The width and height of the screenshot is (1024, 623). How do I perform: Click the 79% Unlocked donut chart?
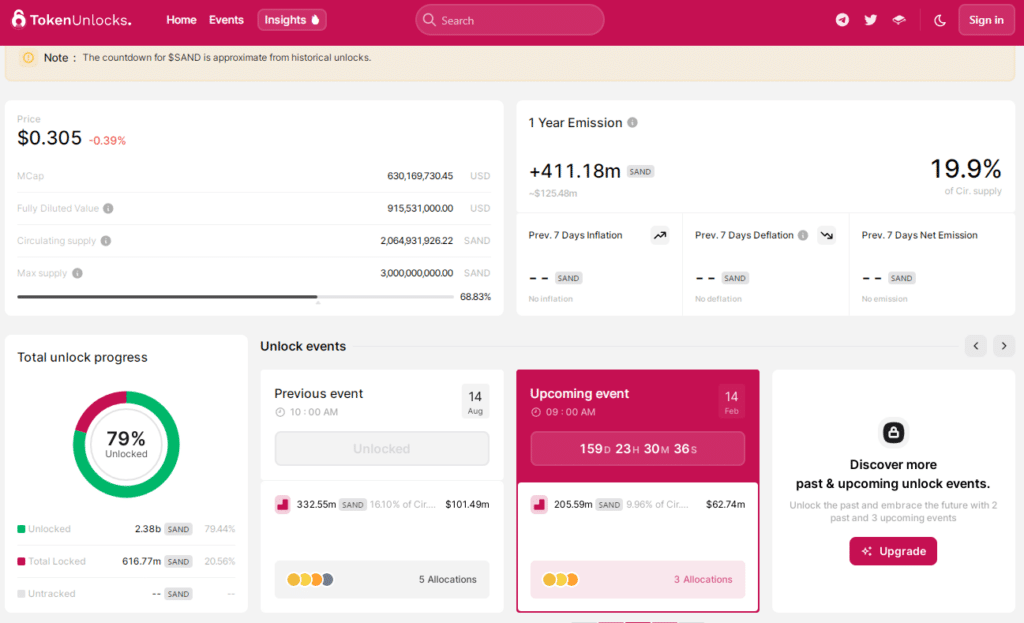pos(126,444)
